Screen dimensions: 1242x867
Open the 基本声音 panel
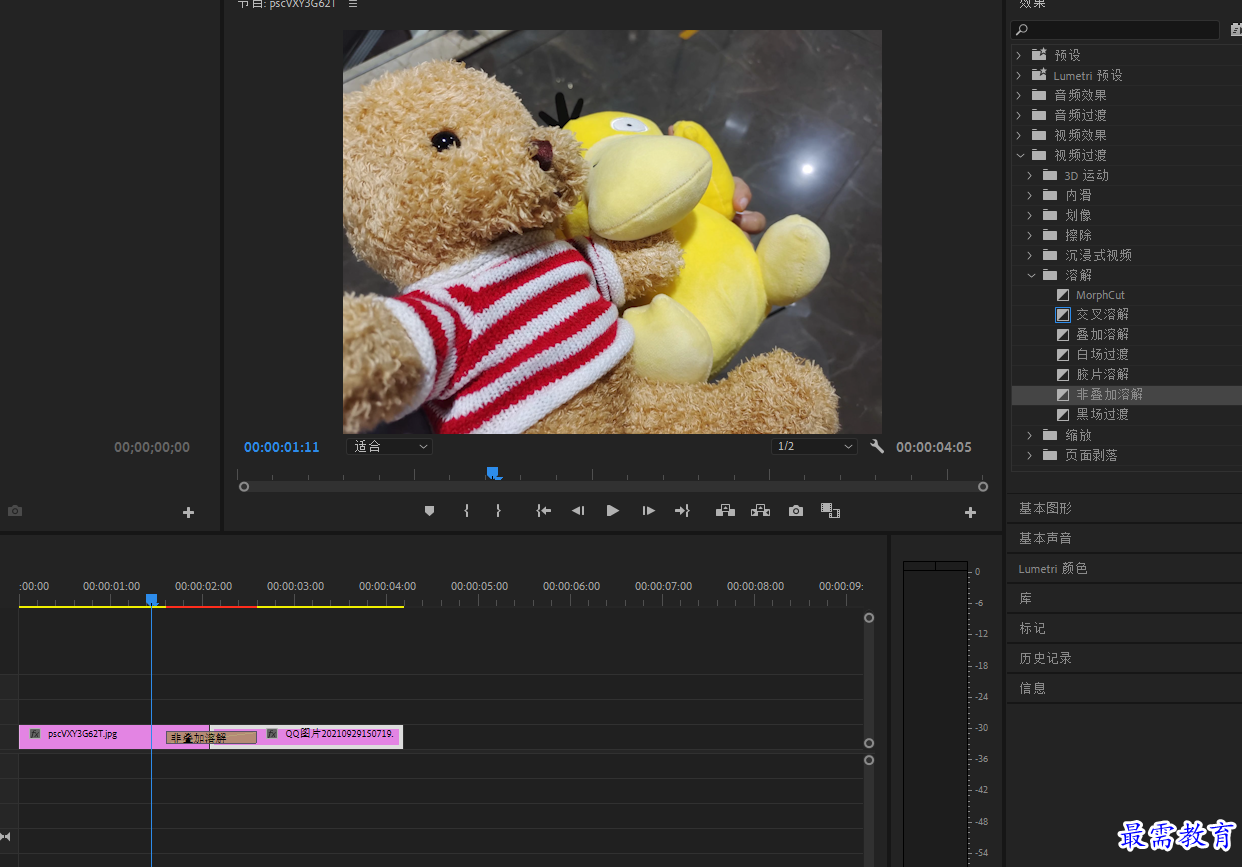coord(1045,538)
